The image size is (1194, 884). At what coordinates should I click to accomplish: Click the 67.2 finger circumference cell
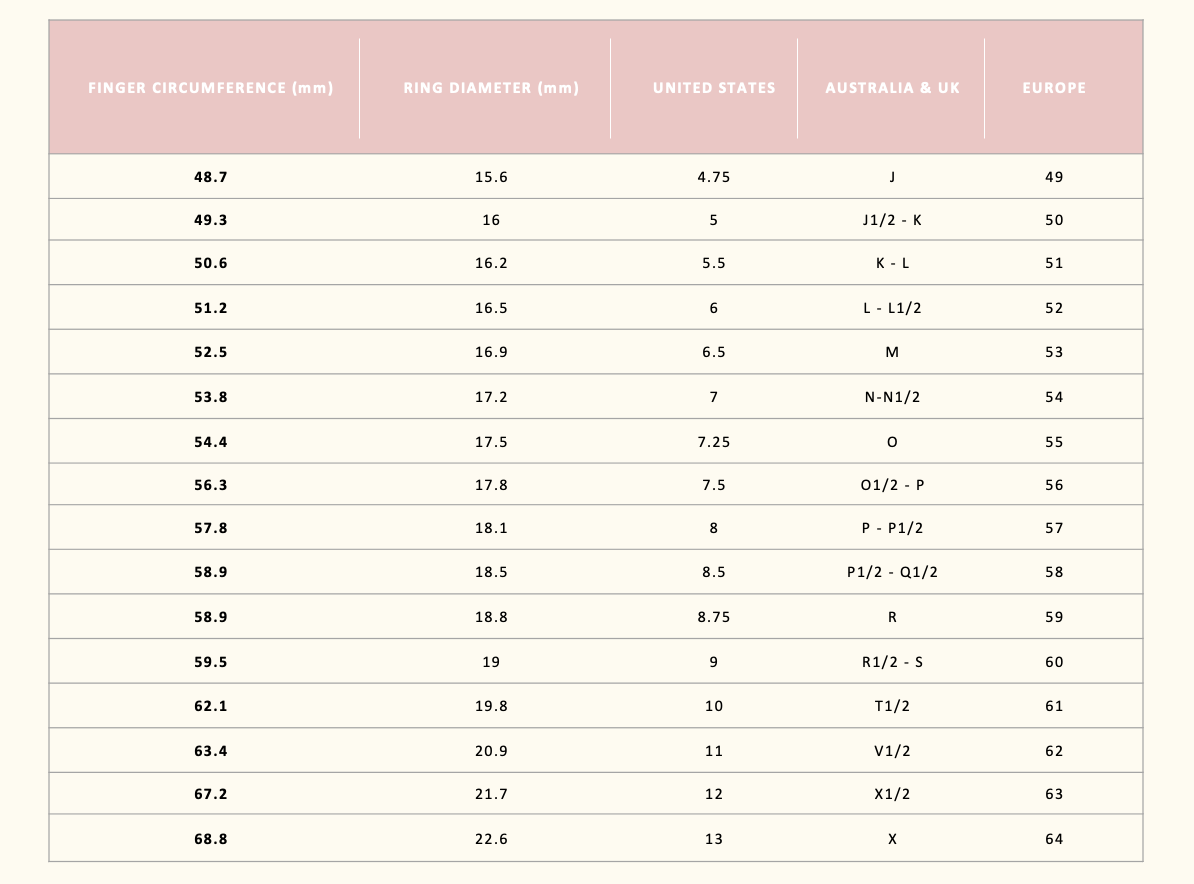coord(210,794)
